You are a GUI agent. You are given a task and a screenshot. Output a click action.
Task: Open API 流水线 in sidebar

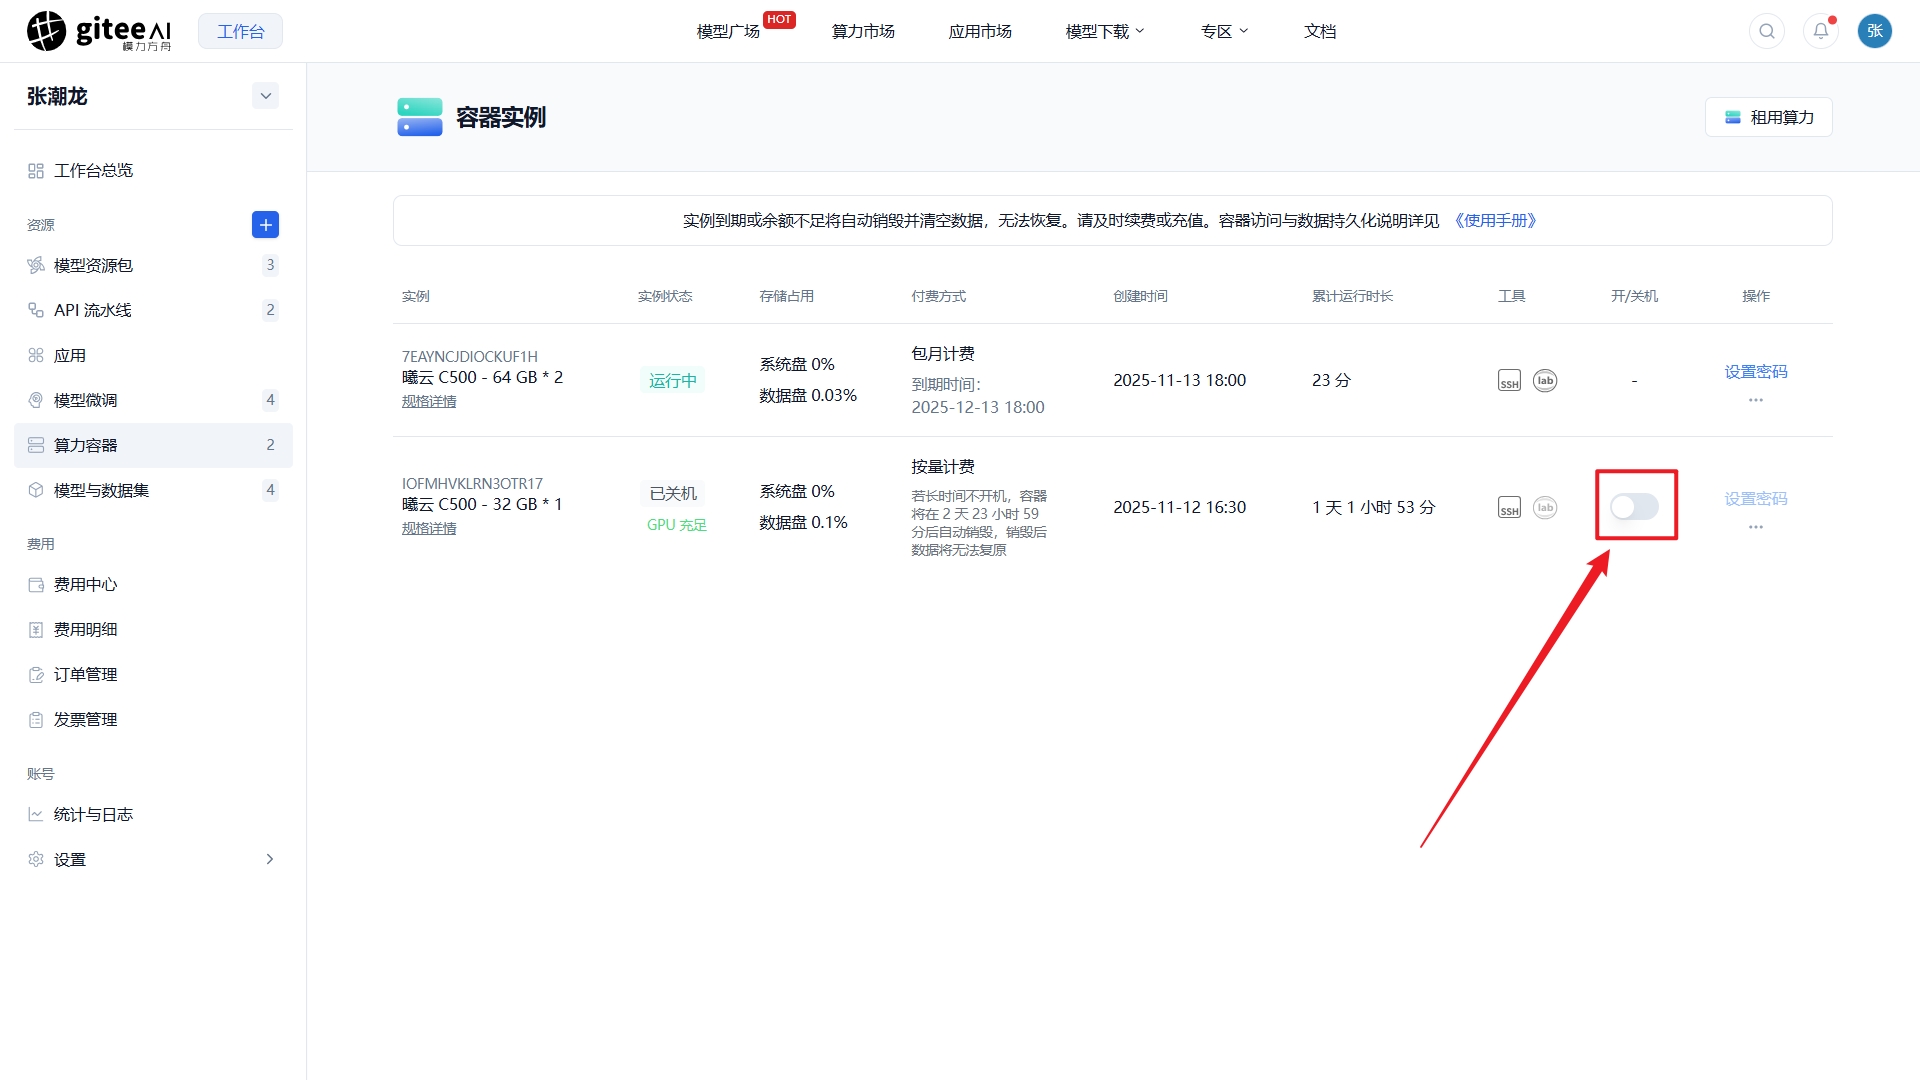click(153, 311)
